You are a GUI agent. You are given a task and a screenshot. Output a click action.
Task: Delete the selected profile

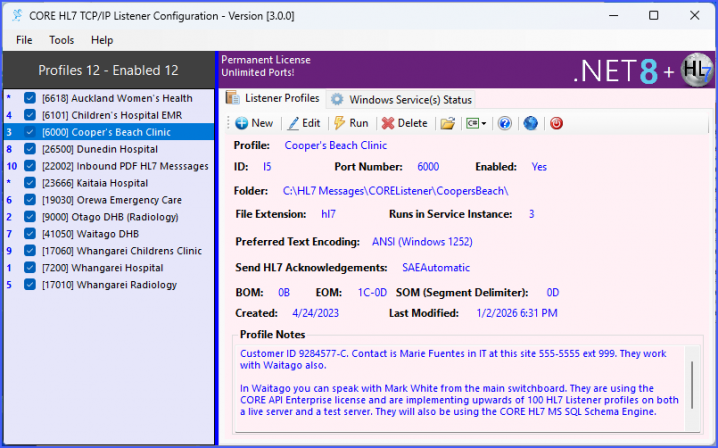coord(404,123)
